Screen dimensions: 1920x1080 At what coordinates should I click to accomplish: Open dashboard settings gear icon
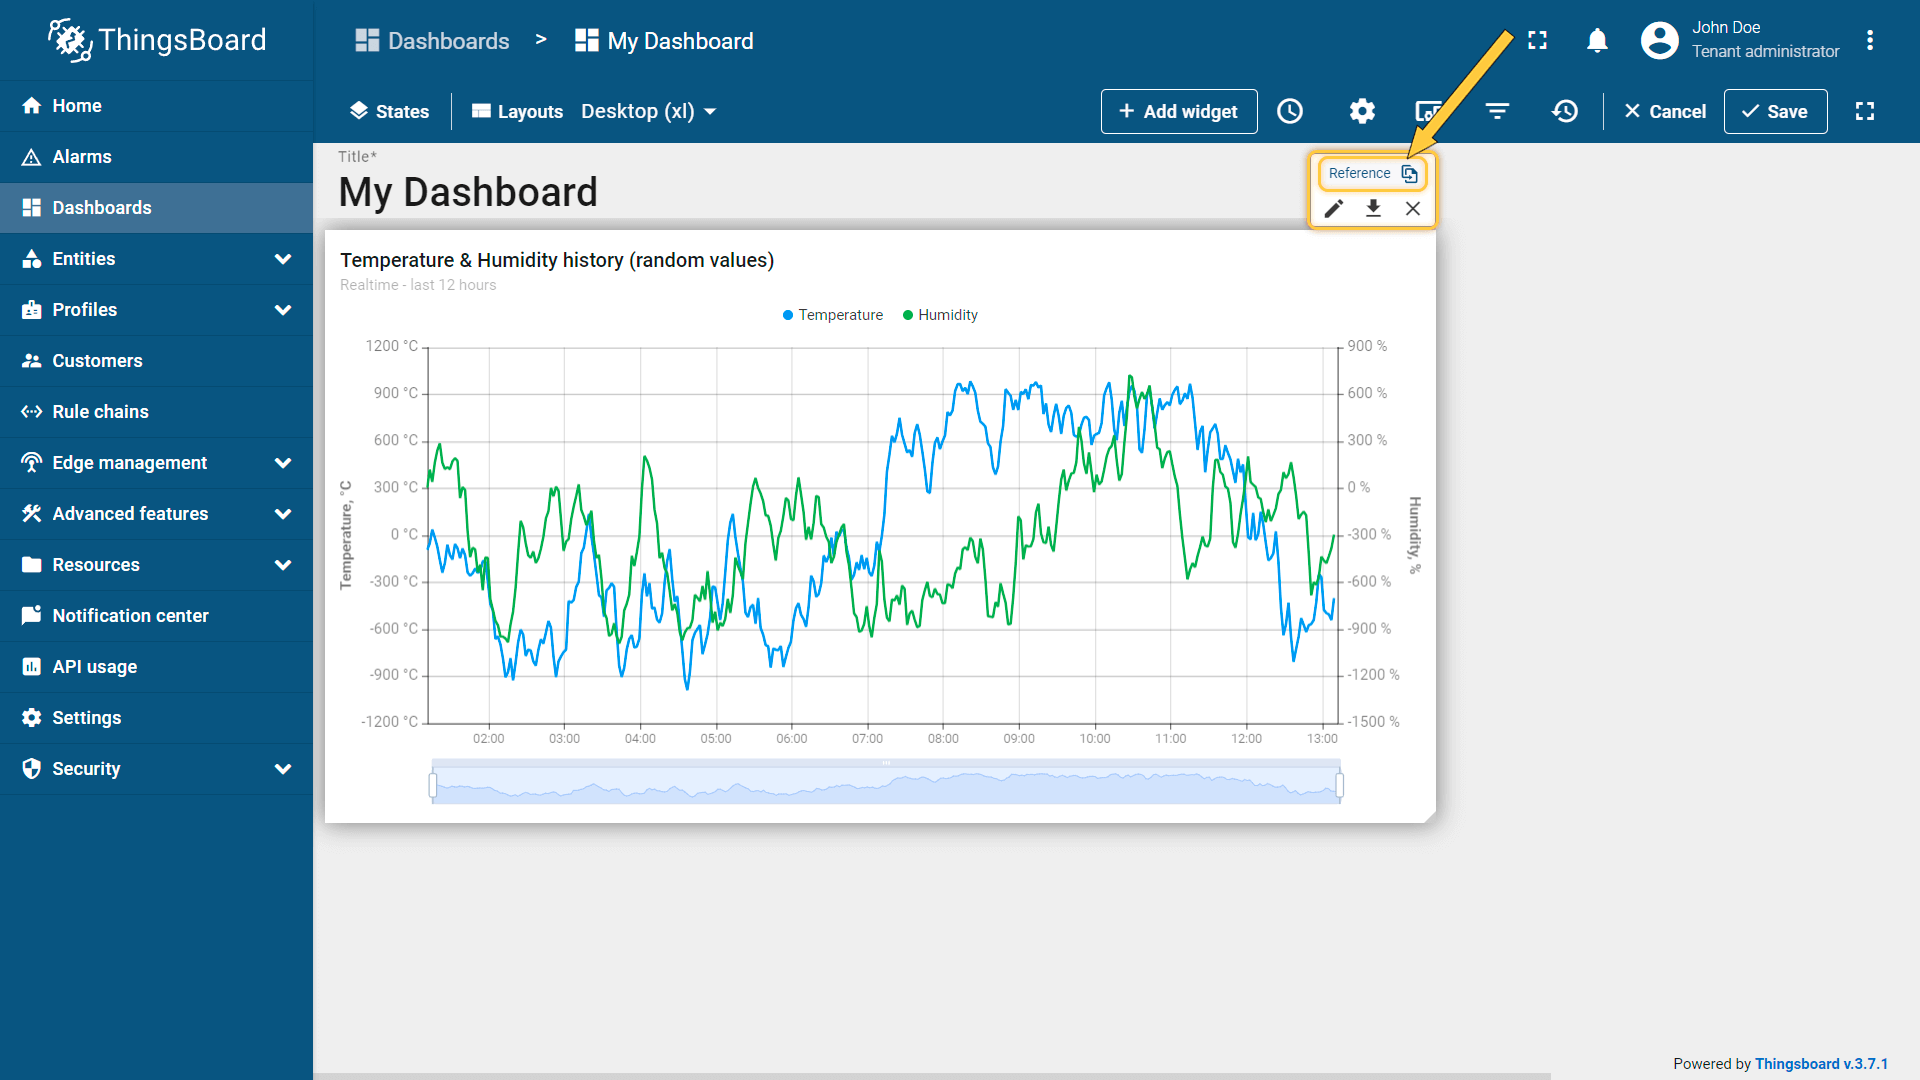tap(1362, 111)
